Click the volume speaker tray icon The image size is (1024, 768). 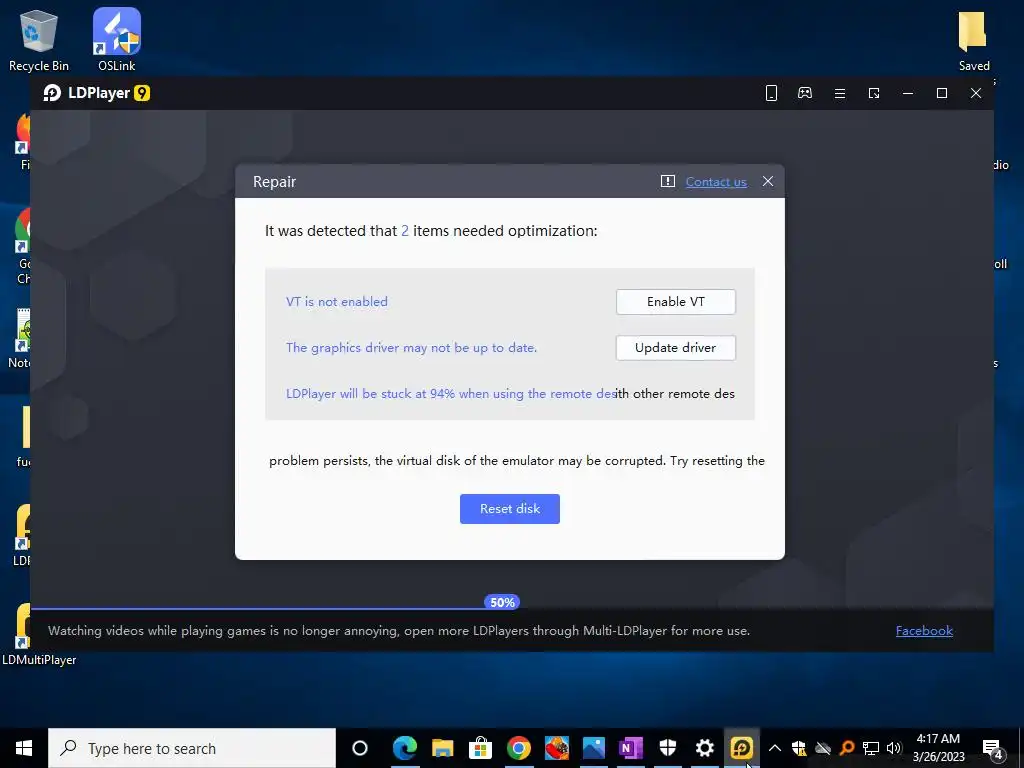pos(894,748)
